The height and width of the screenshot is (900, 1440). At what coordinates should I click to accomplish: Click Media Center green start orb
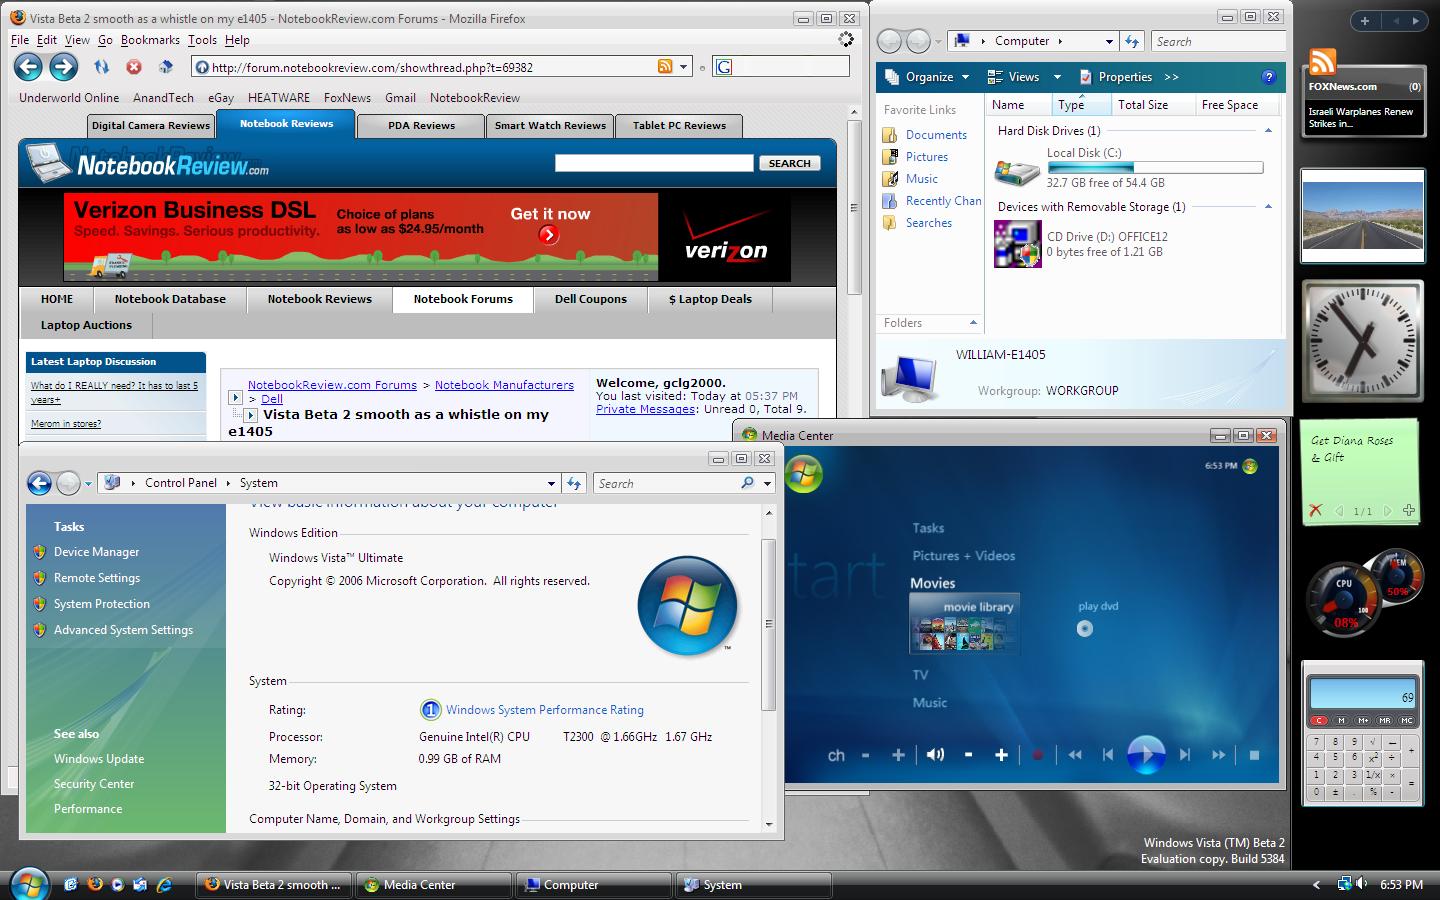(x=803, y=473)
